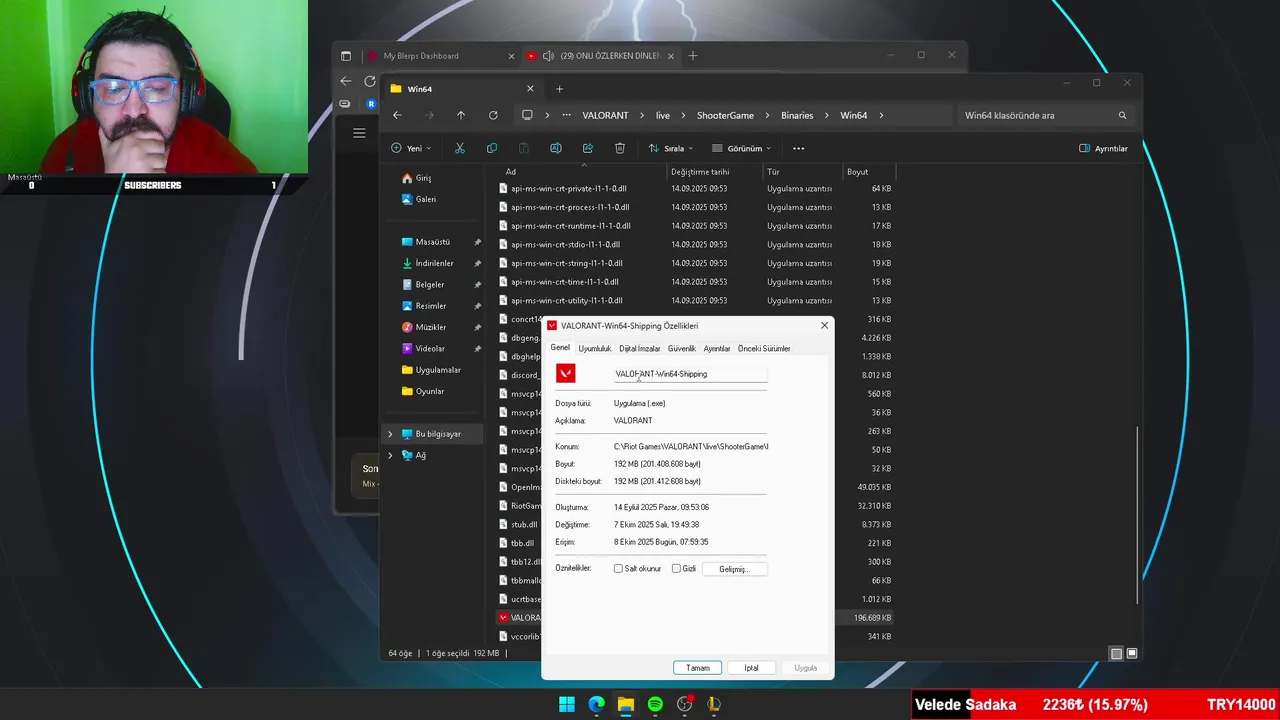Toggle the Ayrıntılar details pane

pos(1103,148)
